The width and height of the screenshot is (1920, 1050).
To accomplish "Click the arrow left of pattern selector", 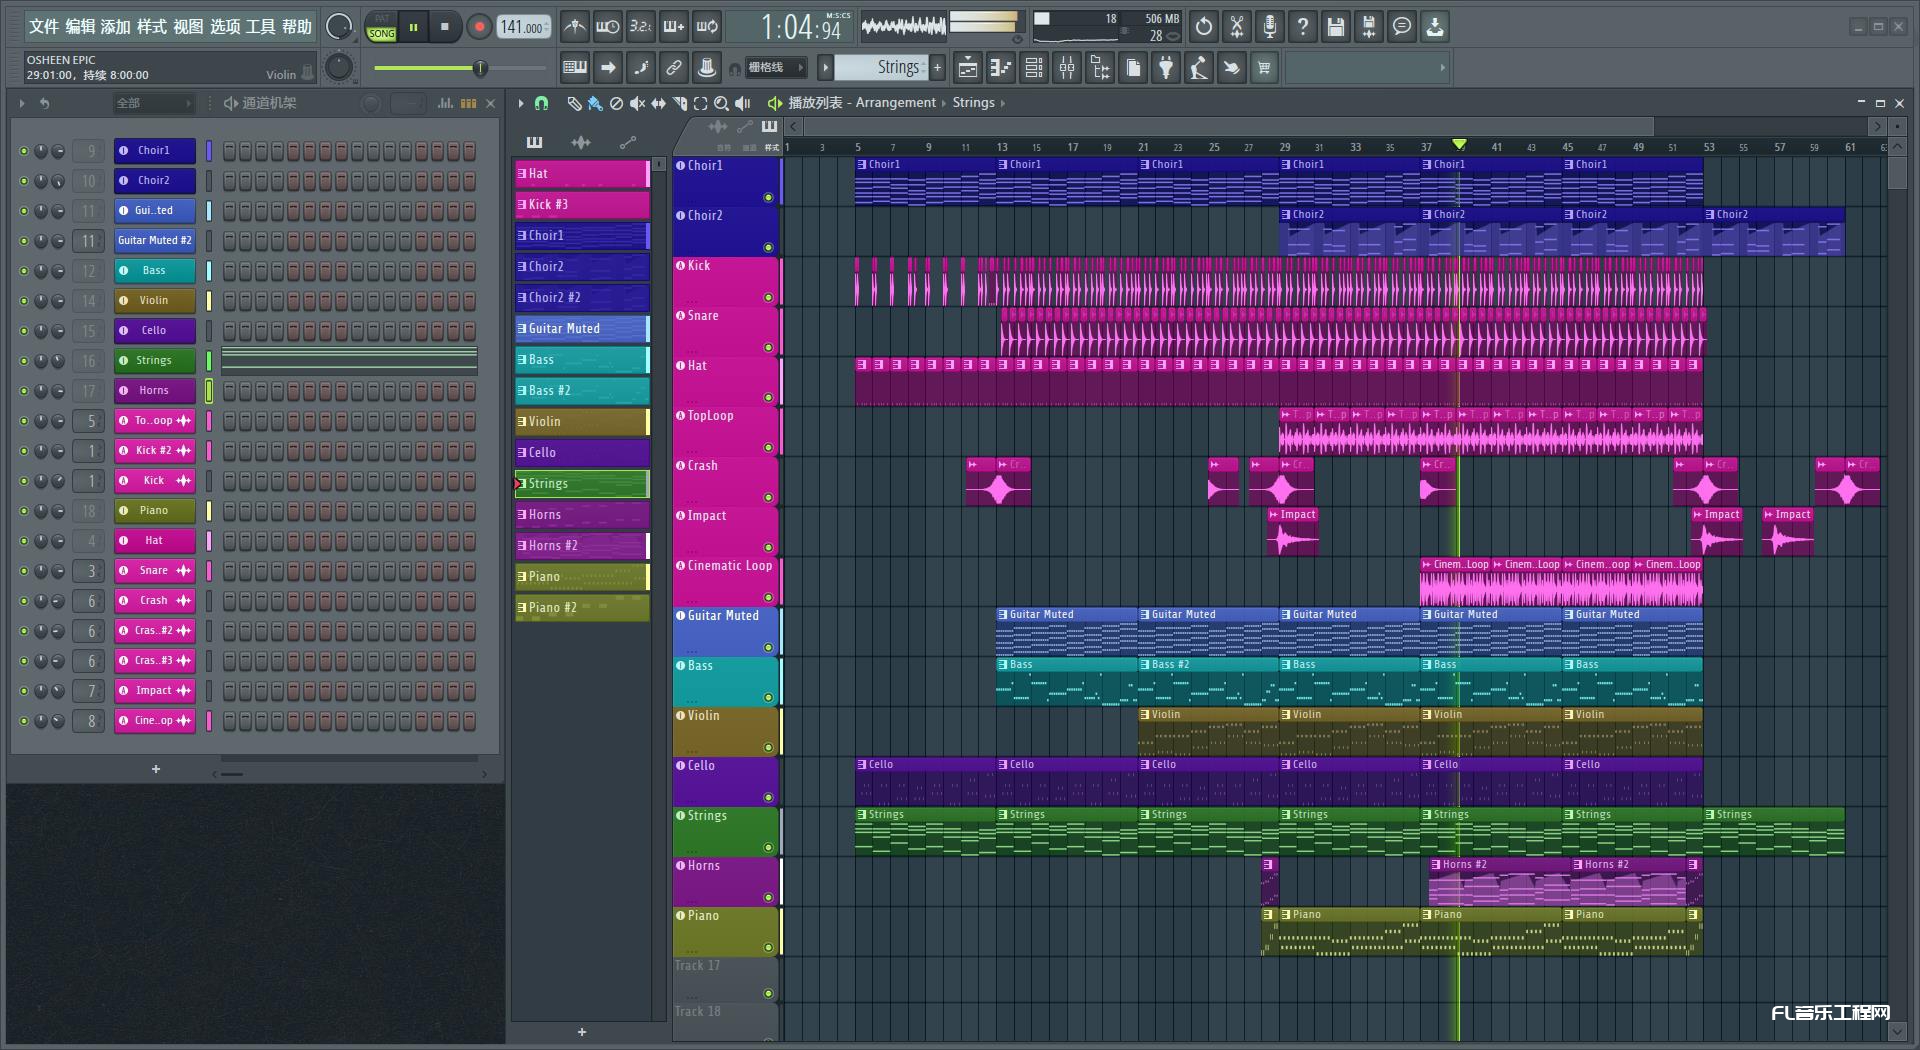I will [x=825, y=68].
